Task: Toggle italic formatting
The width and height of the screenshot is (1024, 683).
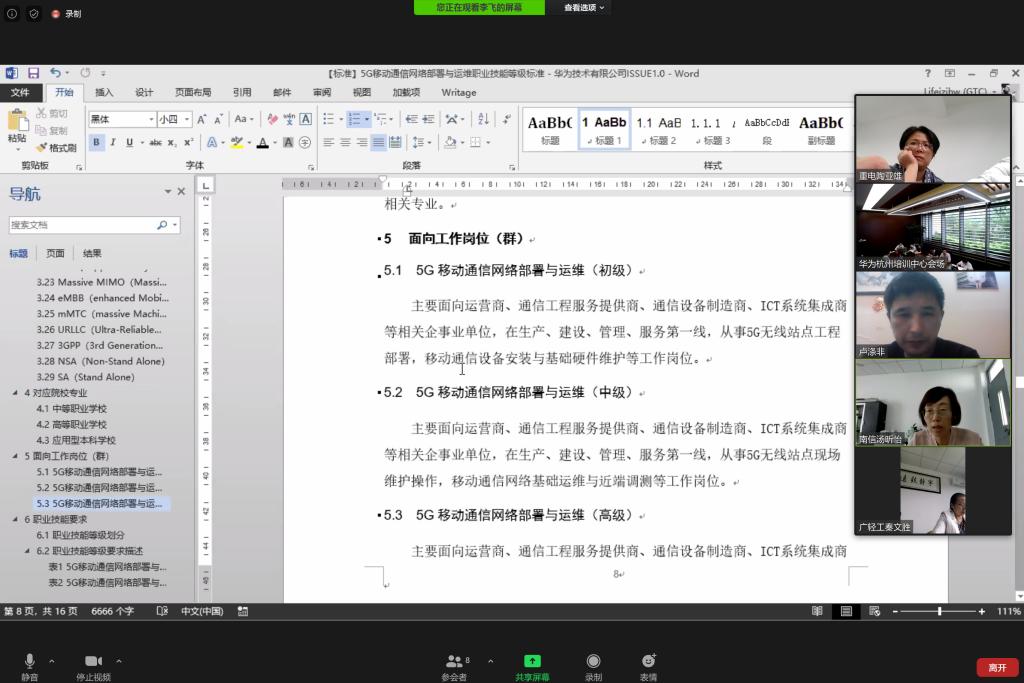Action: click(113, 142)
